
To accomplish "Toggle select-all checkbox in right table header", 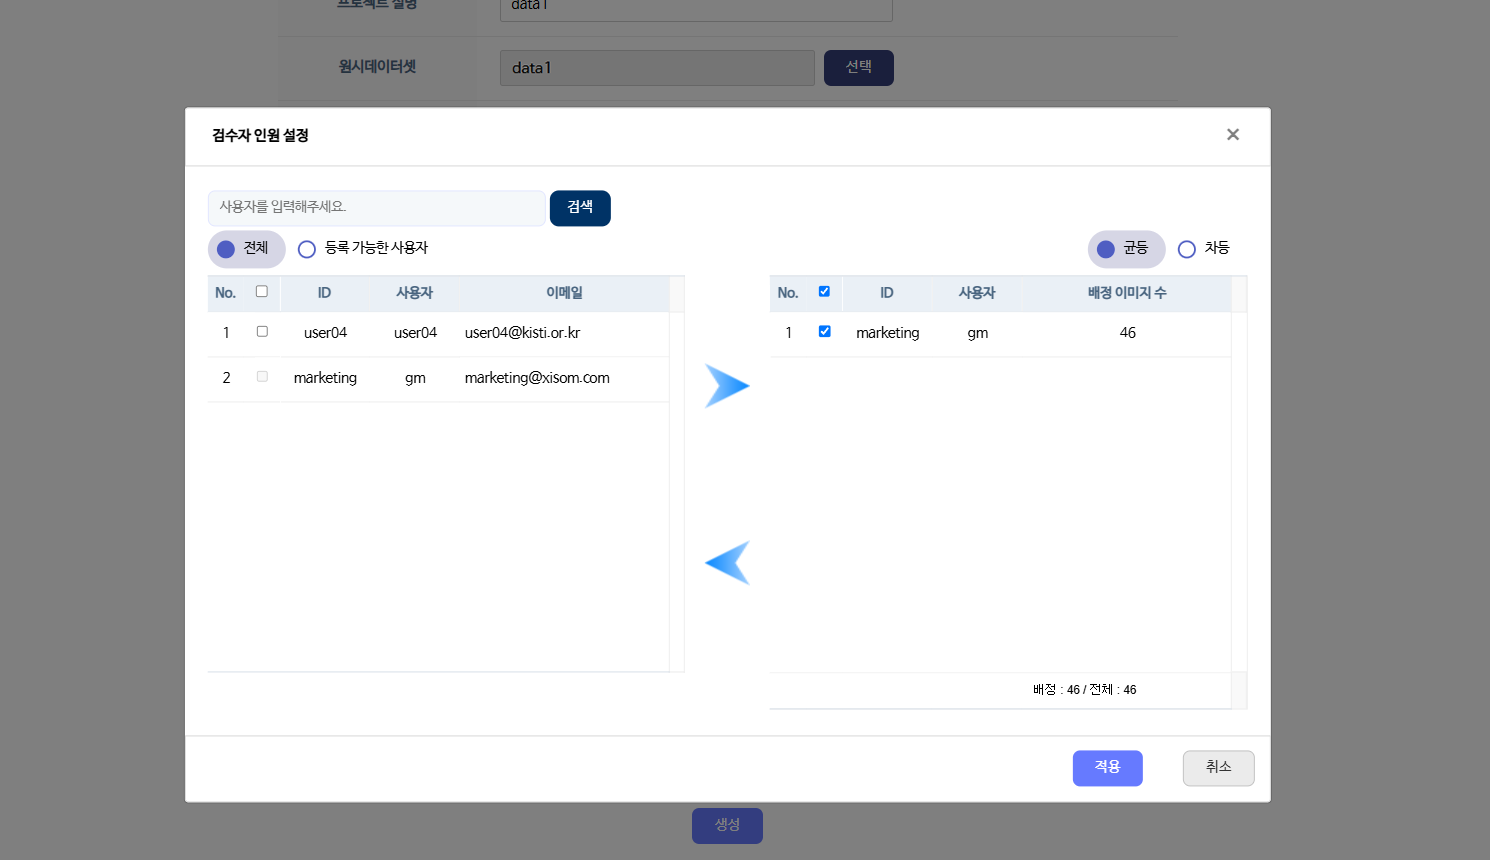I will pyautogui.click(x=824, y=292).
